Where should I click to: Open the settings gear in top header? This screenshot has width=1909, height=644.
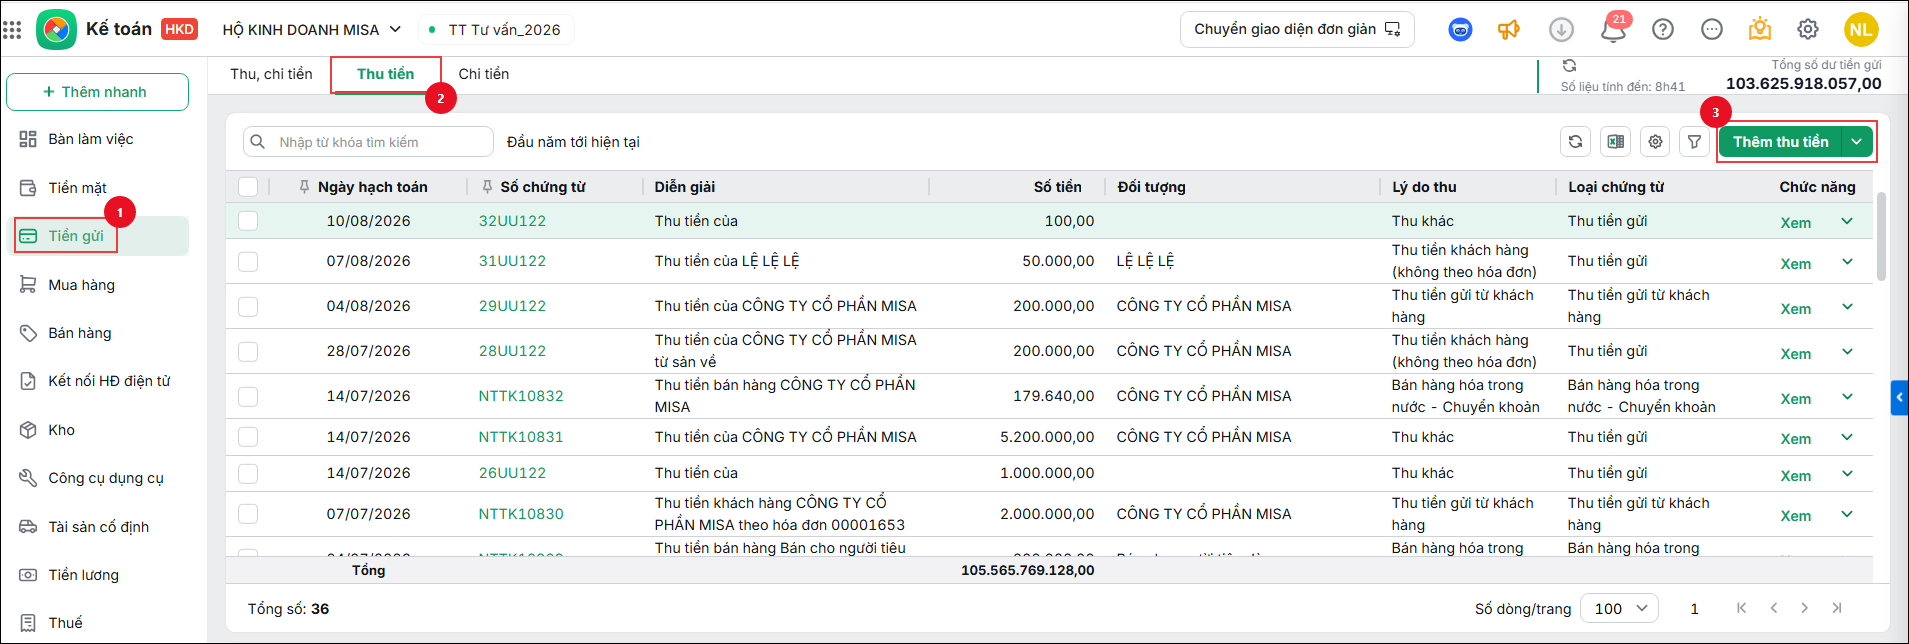pos(1808,30)
